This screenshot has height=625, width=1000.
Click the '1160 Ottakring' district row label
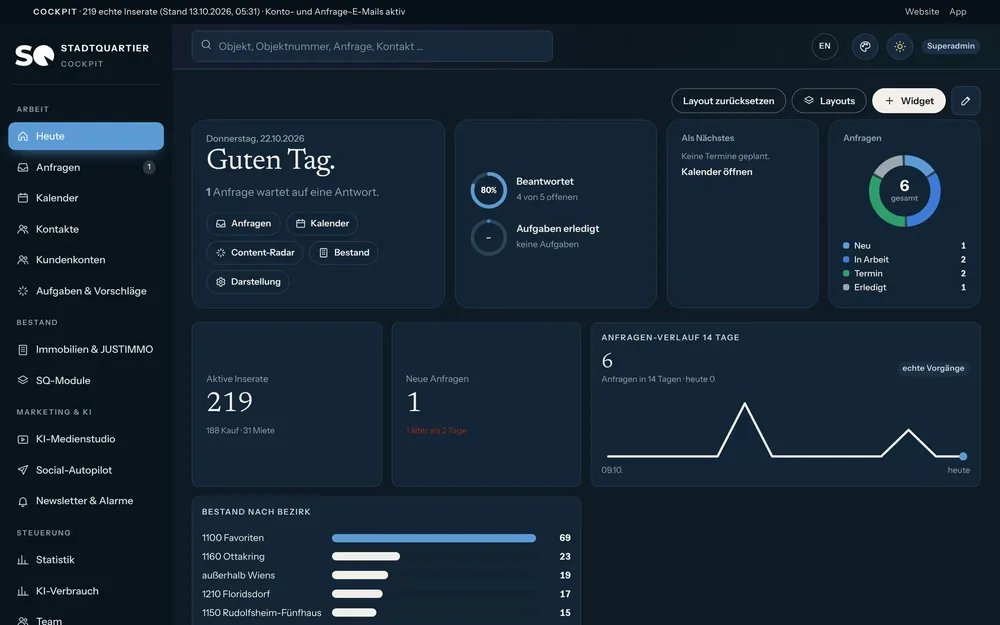pyautogui.click(x=233, y=557)
